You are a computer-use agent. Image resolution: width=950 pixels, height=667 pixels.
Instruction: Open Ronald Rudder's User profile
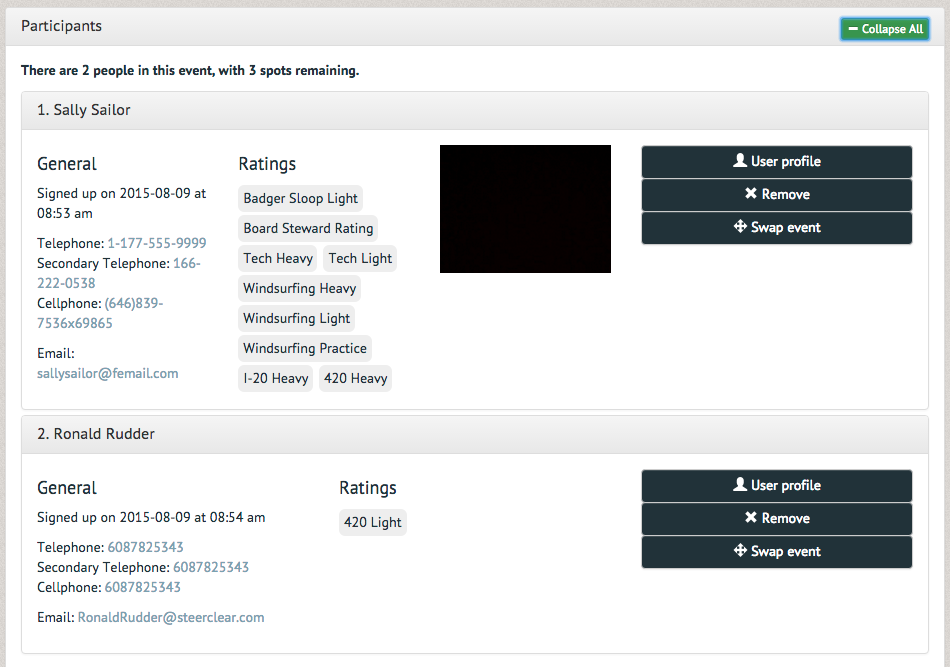(777, 486)
